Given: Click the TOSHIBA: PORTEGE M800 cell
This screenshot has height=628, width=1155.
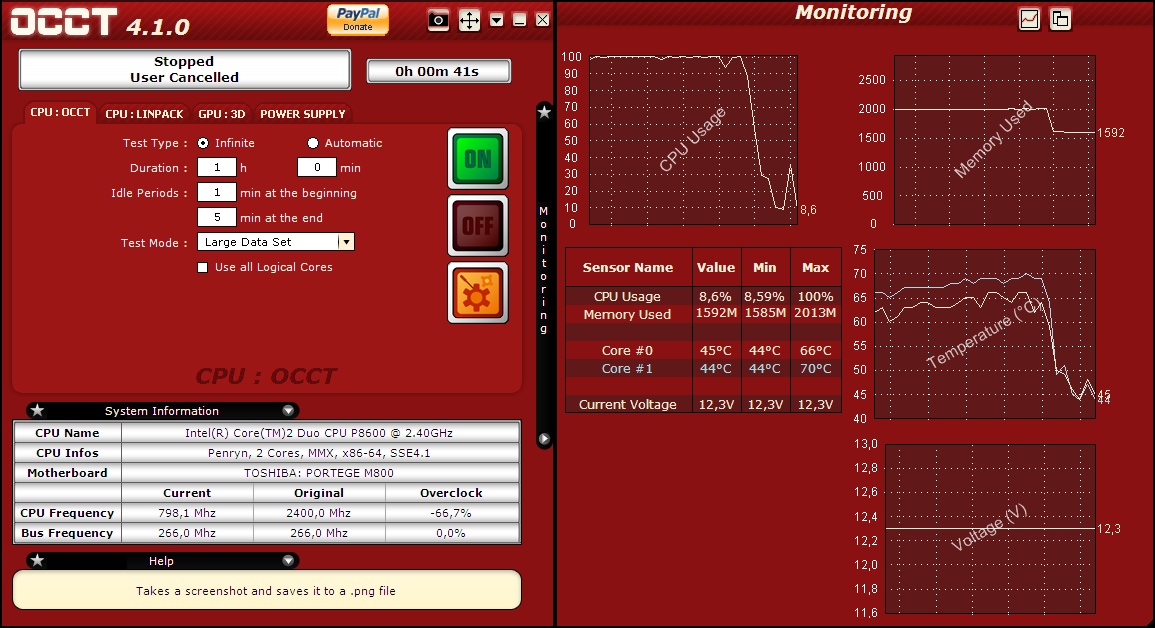Looking at the screenshot, I should tap(320, 473).
